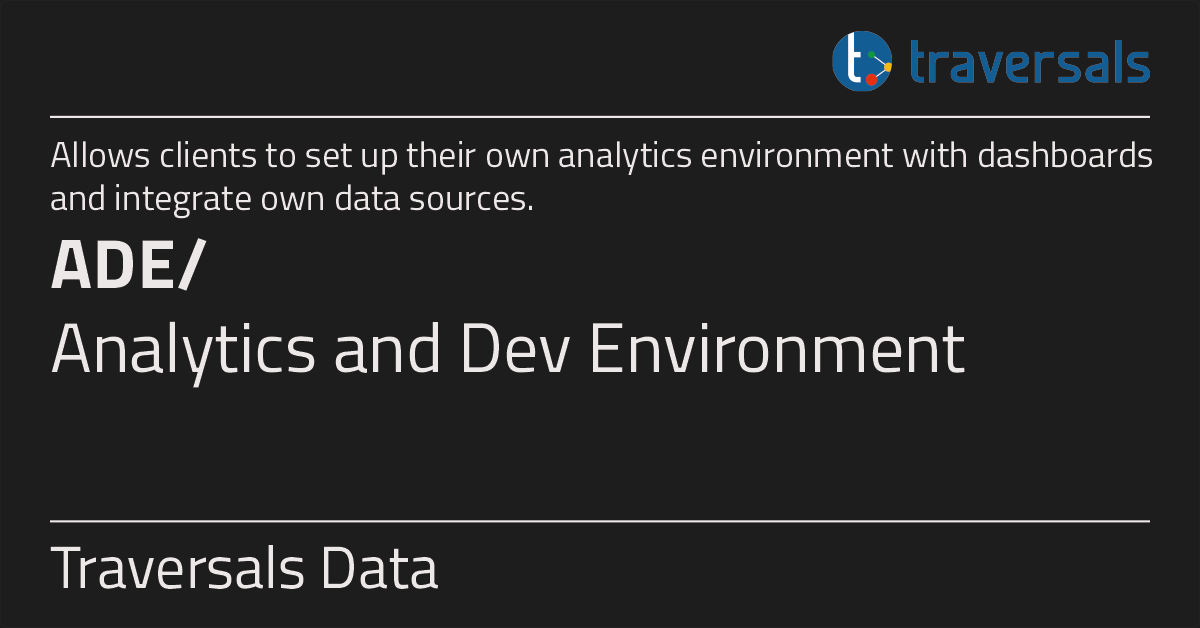Click the green node dot in logo
1200x628 pixels.
tap(871, 54)
